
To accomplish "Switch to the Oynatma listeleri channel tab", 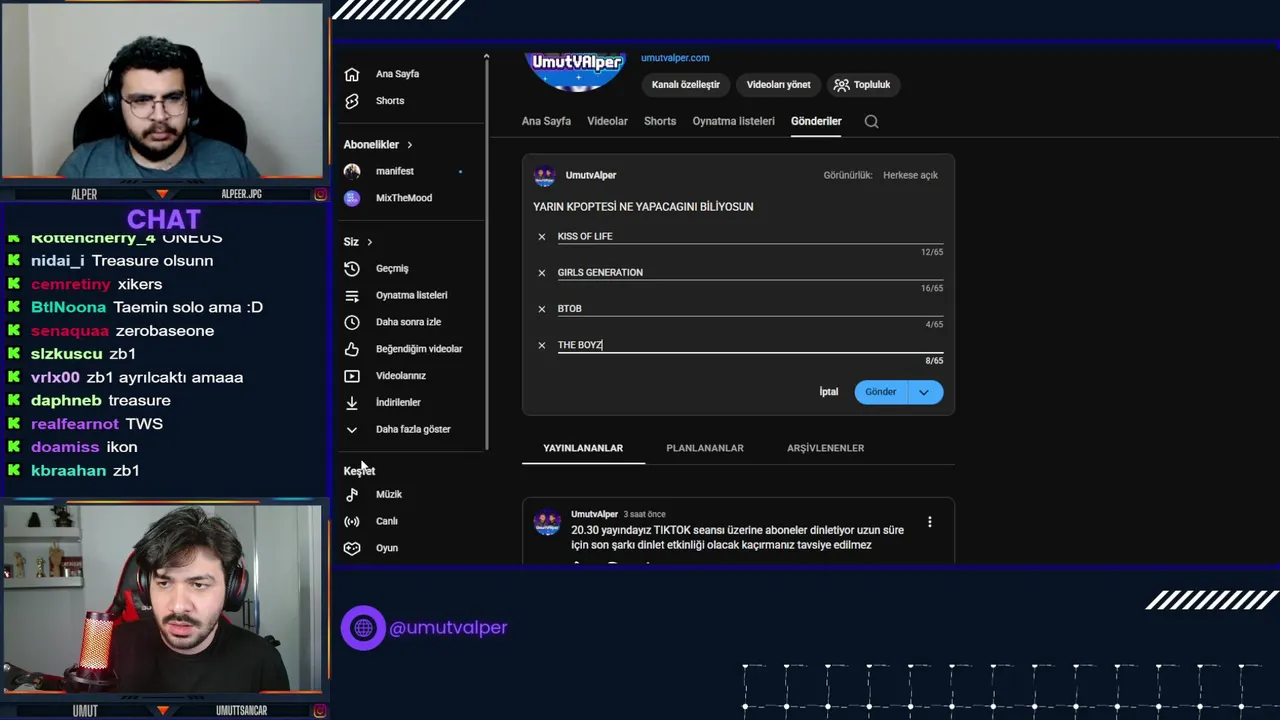I will pos(734,121).
